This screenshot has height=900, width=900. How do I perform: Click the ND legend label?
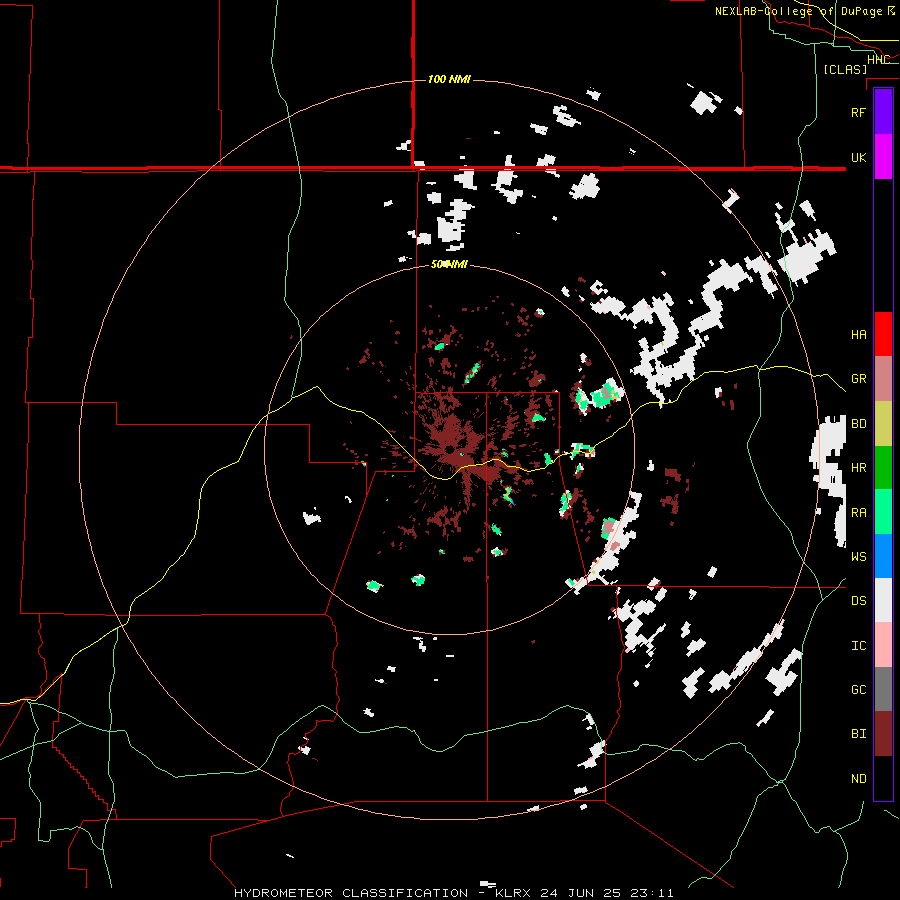pyautogui.click(x=859, y=779)
